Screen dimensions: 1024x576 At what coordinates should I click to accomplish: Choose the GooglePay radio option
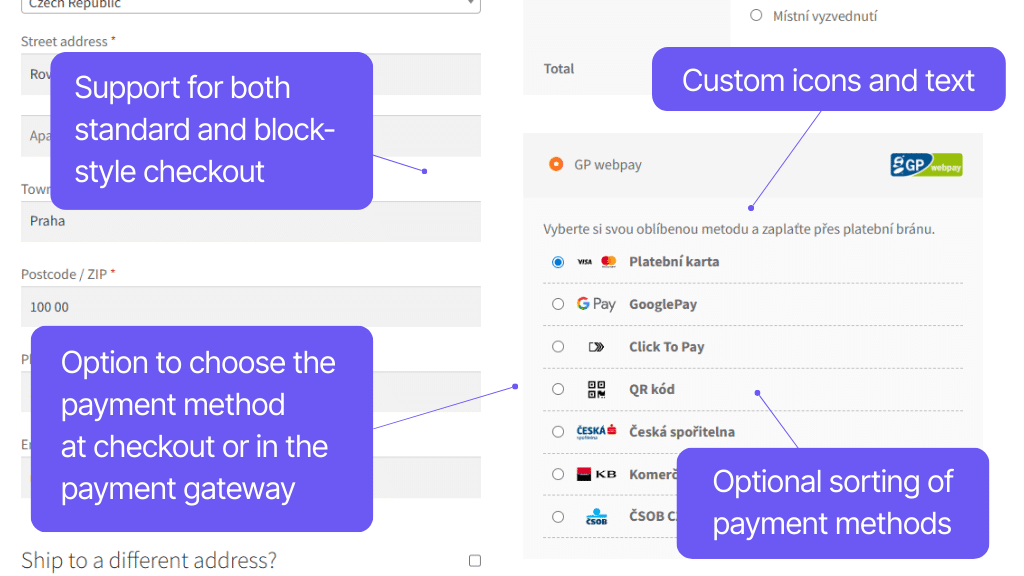558,304
